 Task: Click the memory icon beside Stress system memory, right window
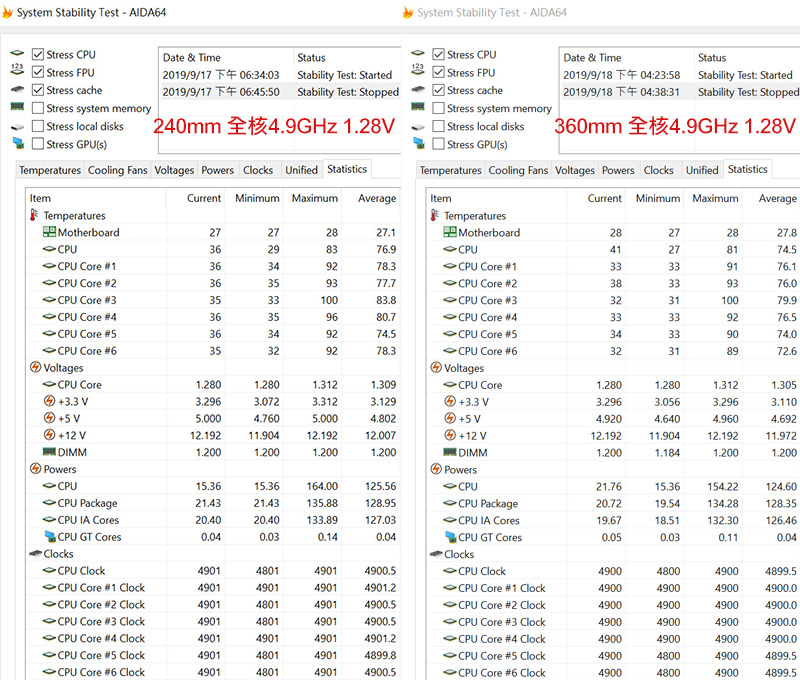coord(418,107)
